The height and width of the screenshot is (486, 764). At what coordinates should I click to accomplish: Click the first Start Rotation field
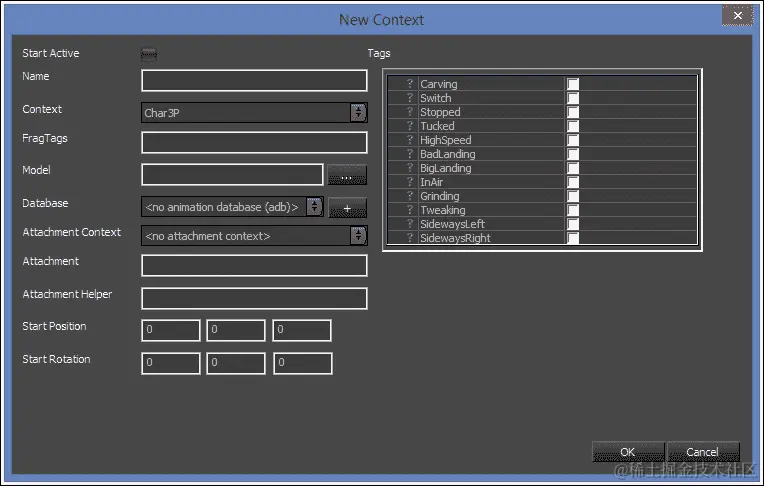point(171,363)
